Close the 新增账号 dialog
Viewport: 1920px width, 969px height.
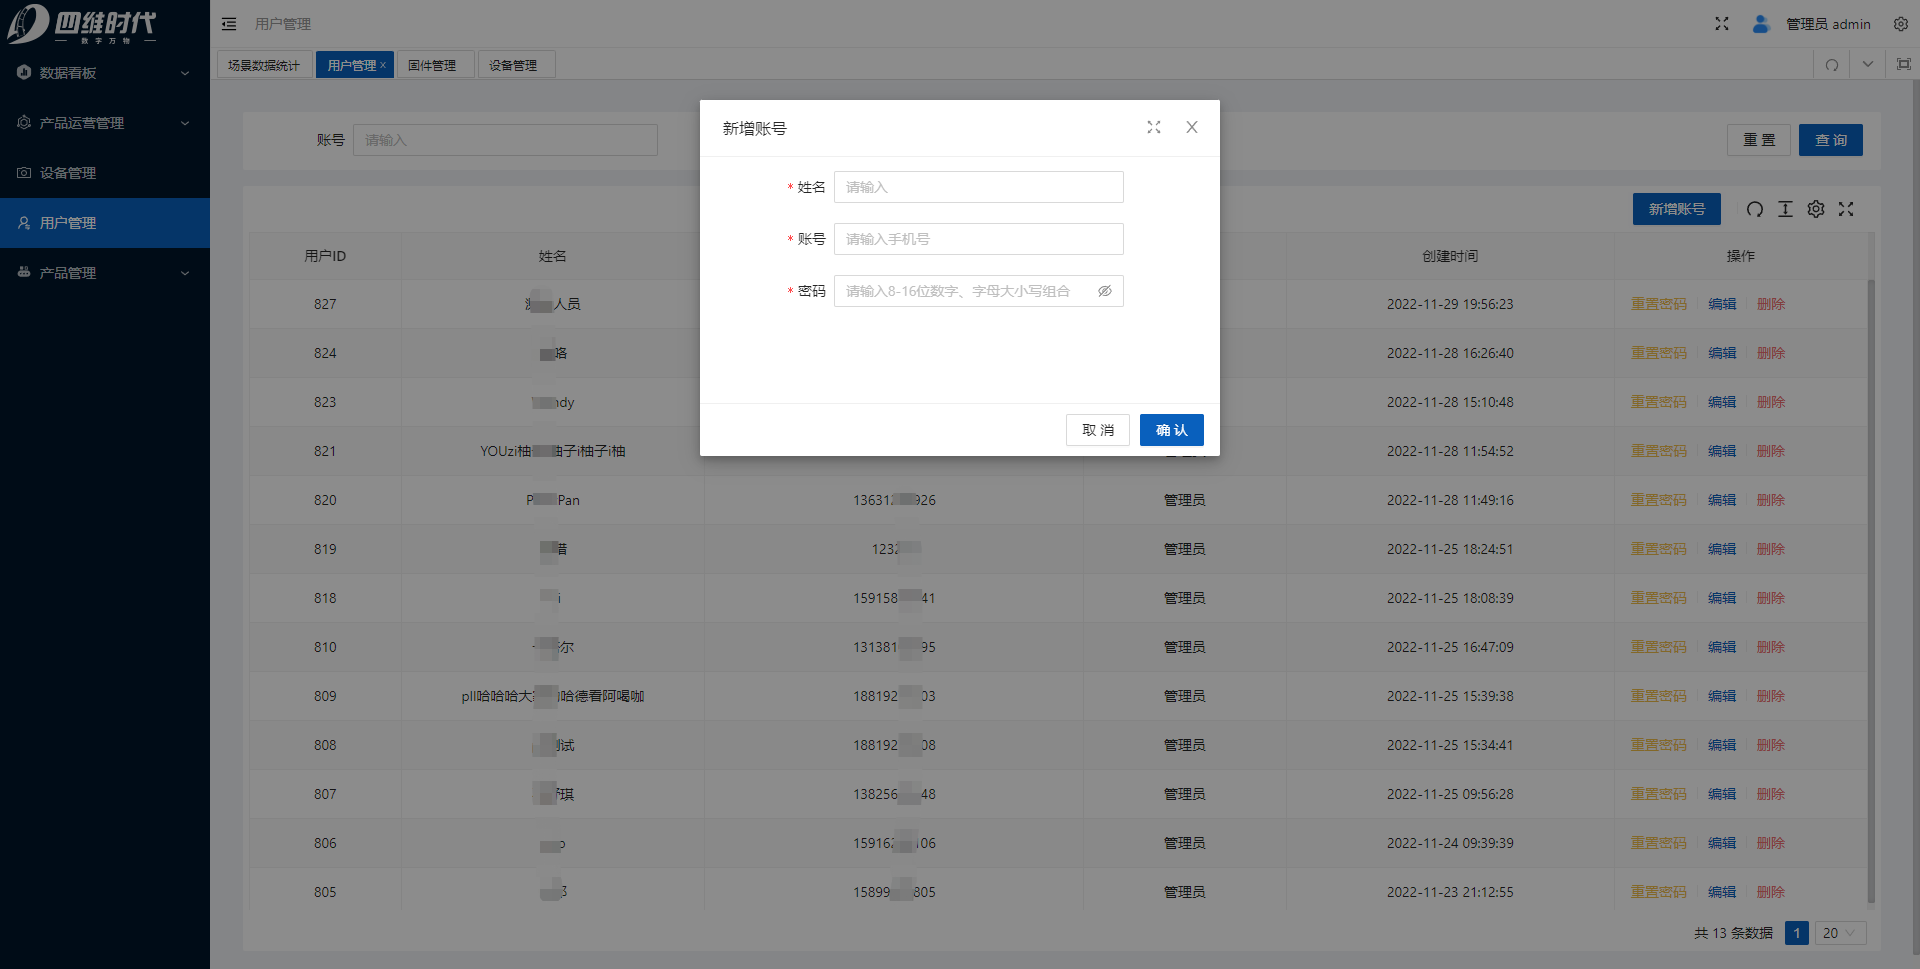coord(1191,127)
